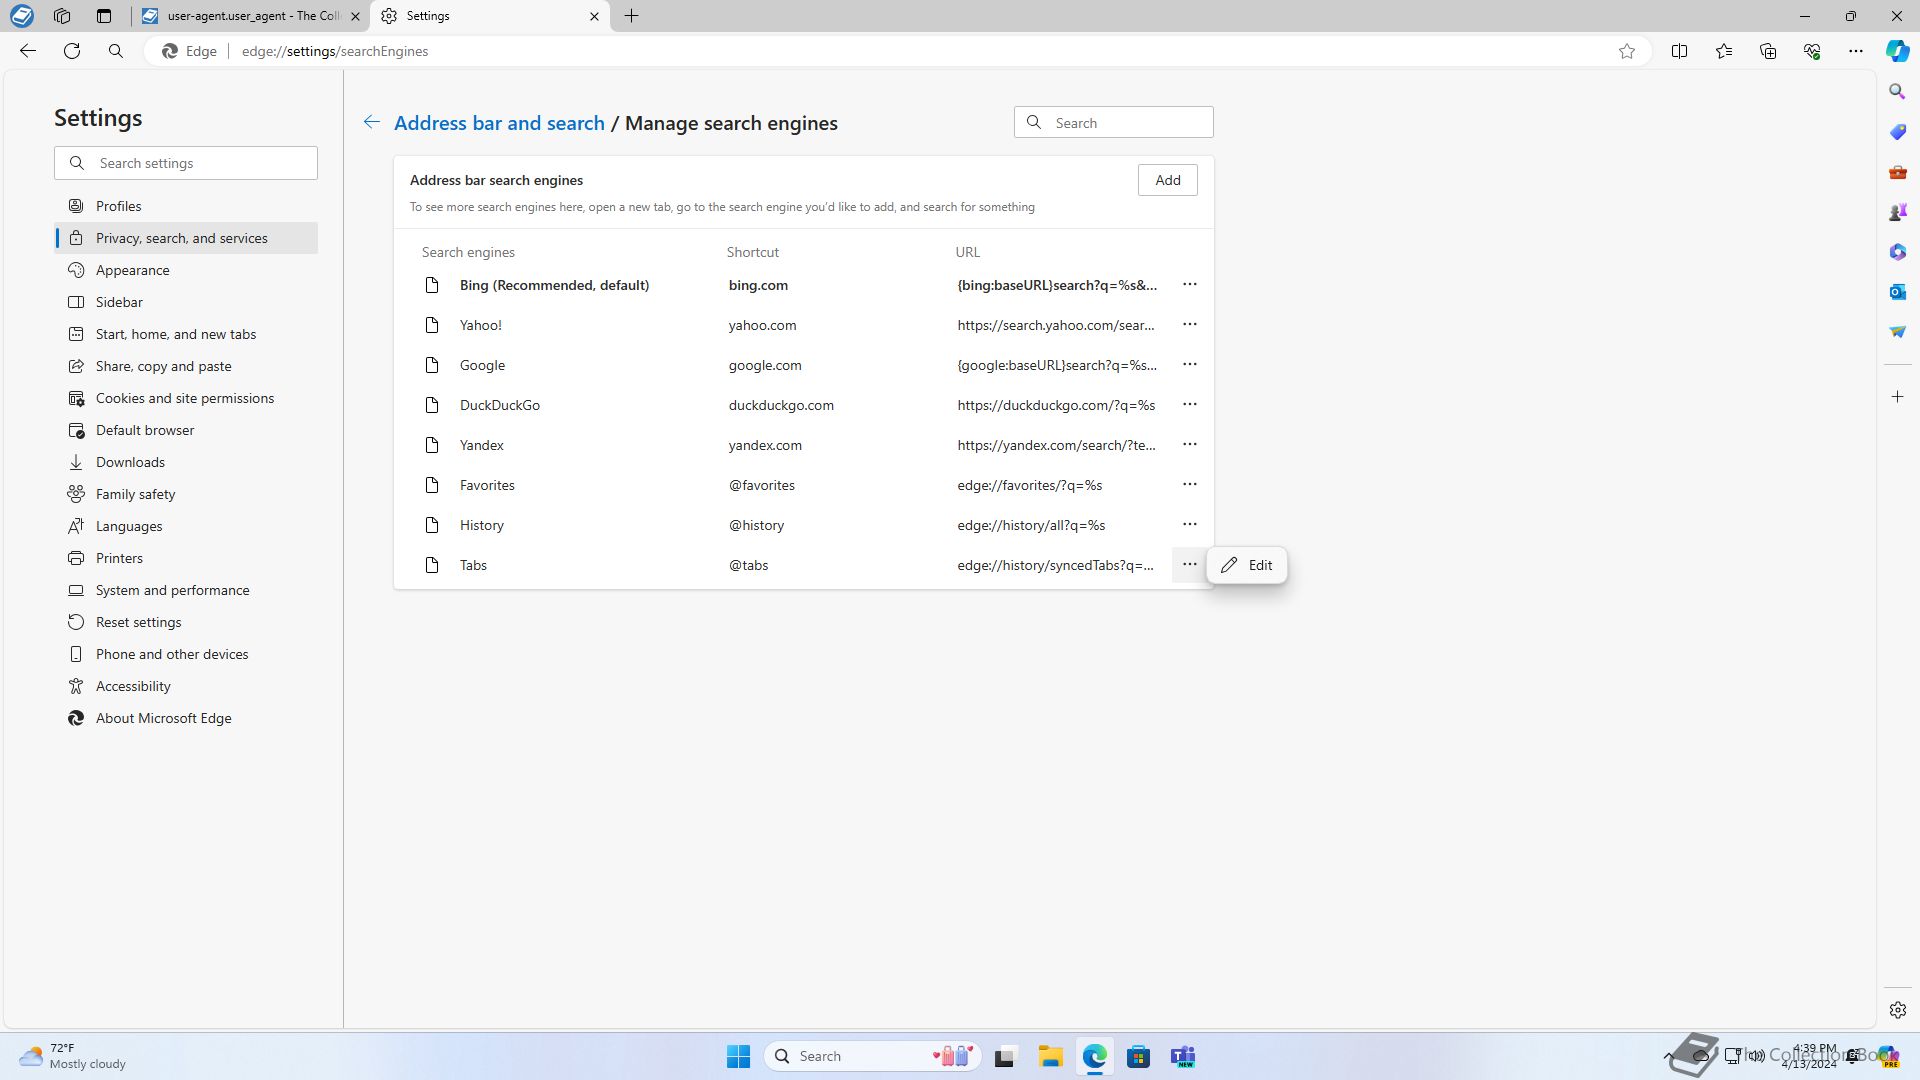The image size is (1920, 1080).
Task: Open Collections toolbar icon
Action: pyautogui.click(x=1768, y=51)
